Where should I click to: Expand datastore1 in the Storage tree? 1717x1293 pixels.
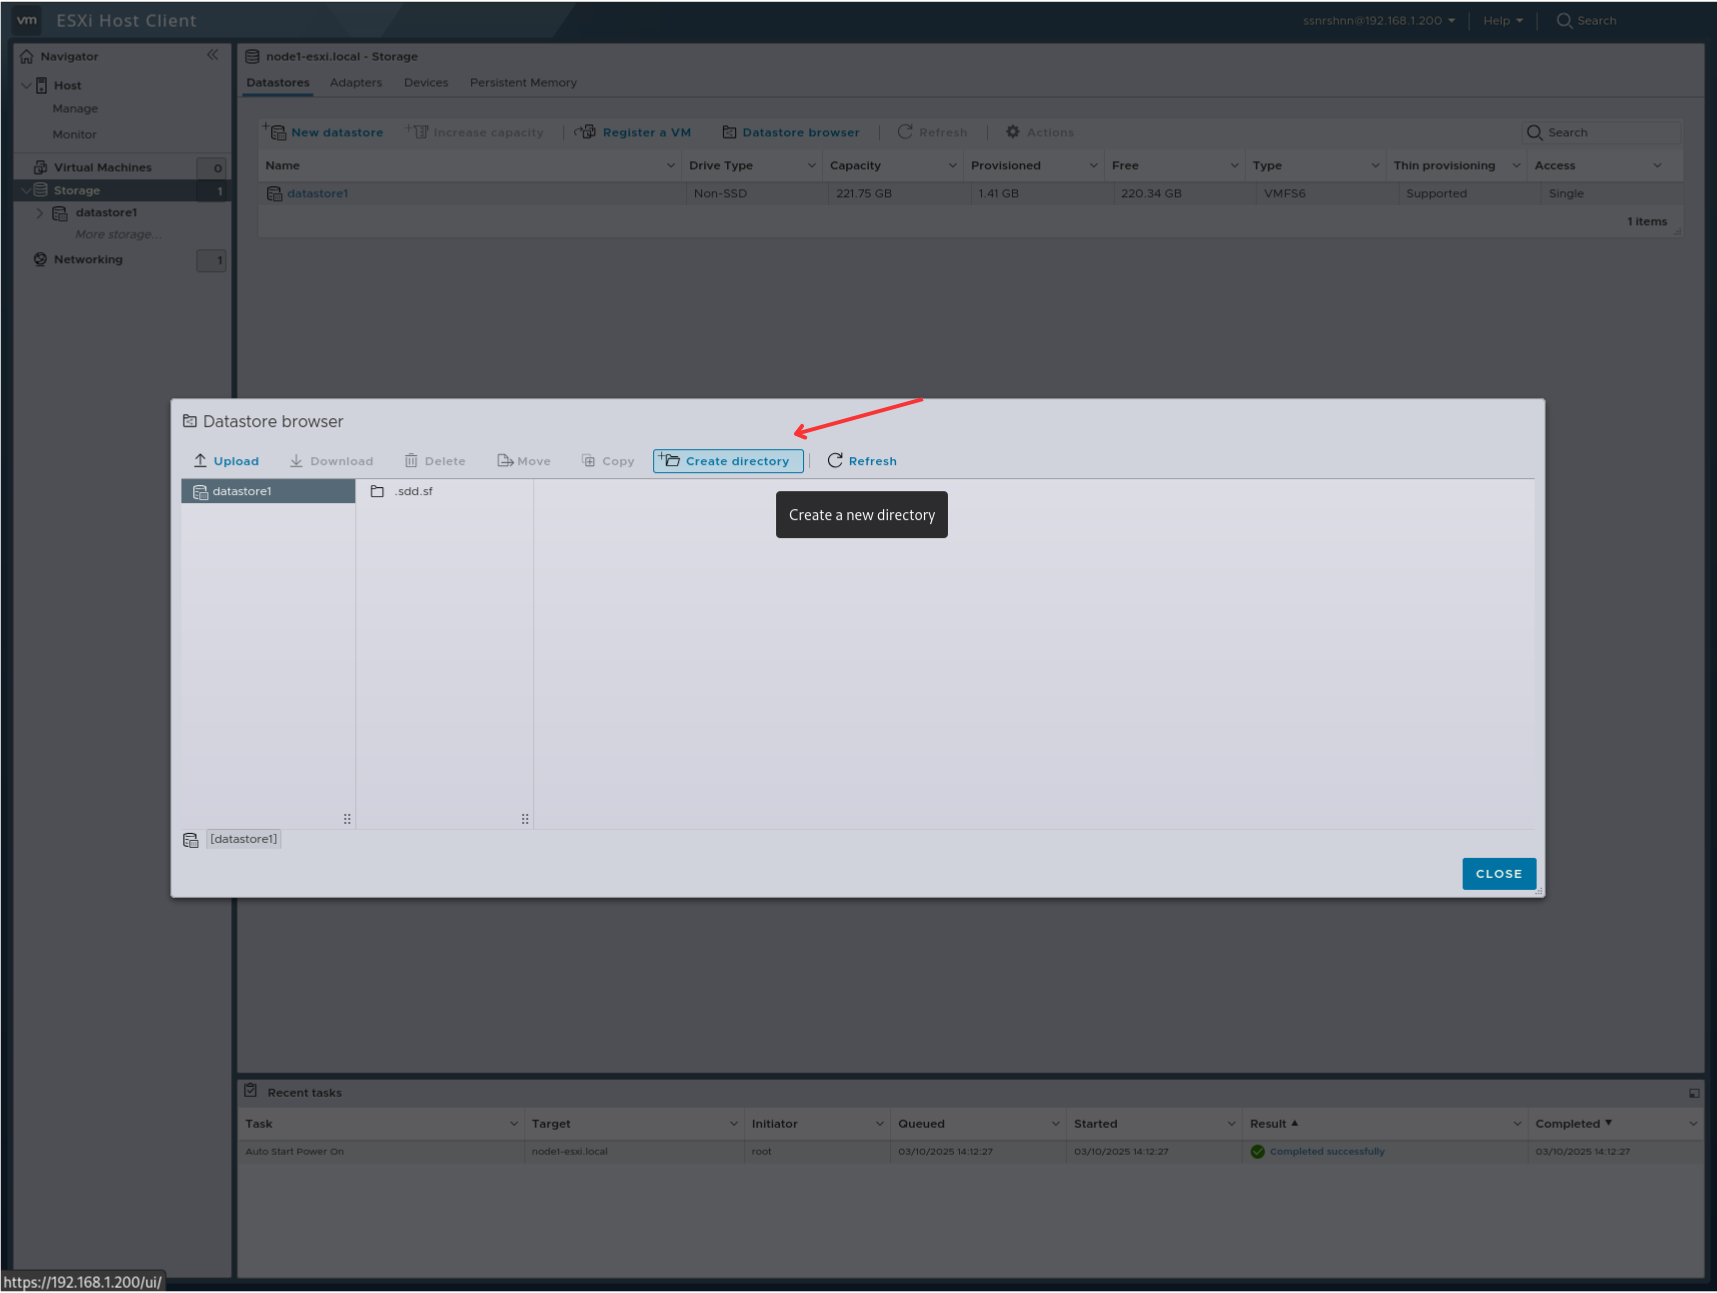coord(40,212)
